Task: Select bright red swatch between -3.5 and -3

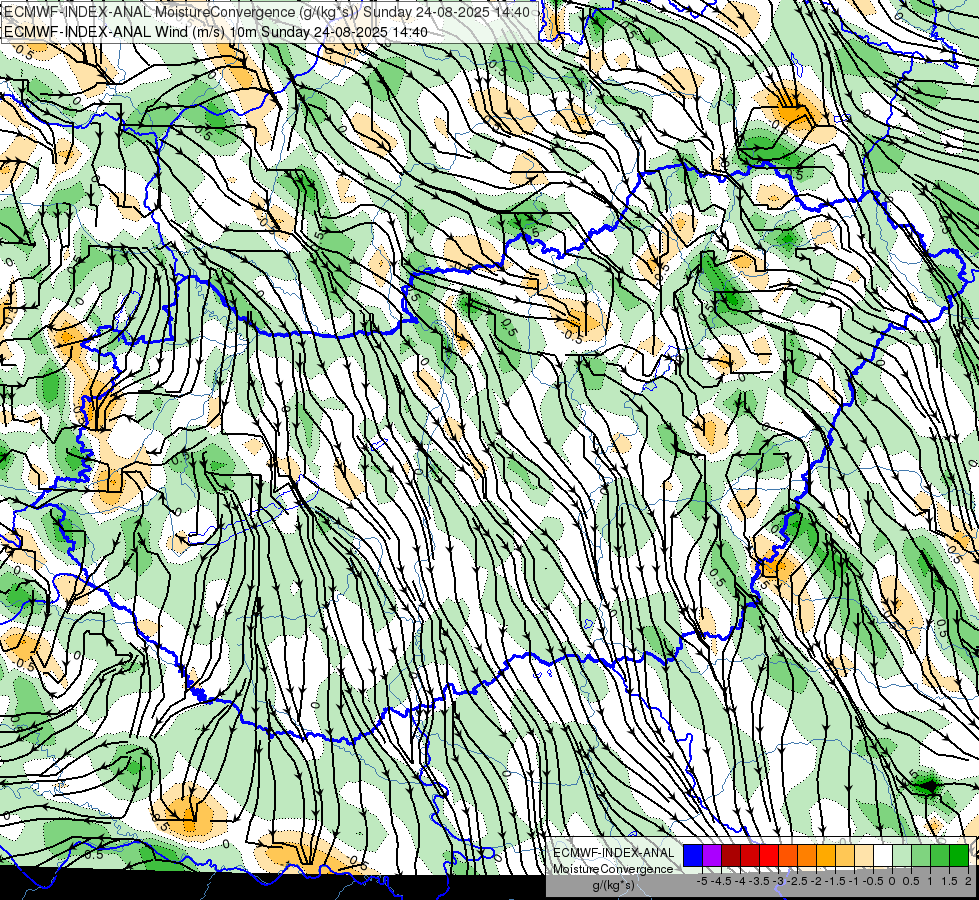Action: pos(769,856)
